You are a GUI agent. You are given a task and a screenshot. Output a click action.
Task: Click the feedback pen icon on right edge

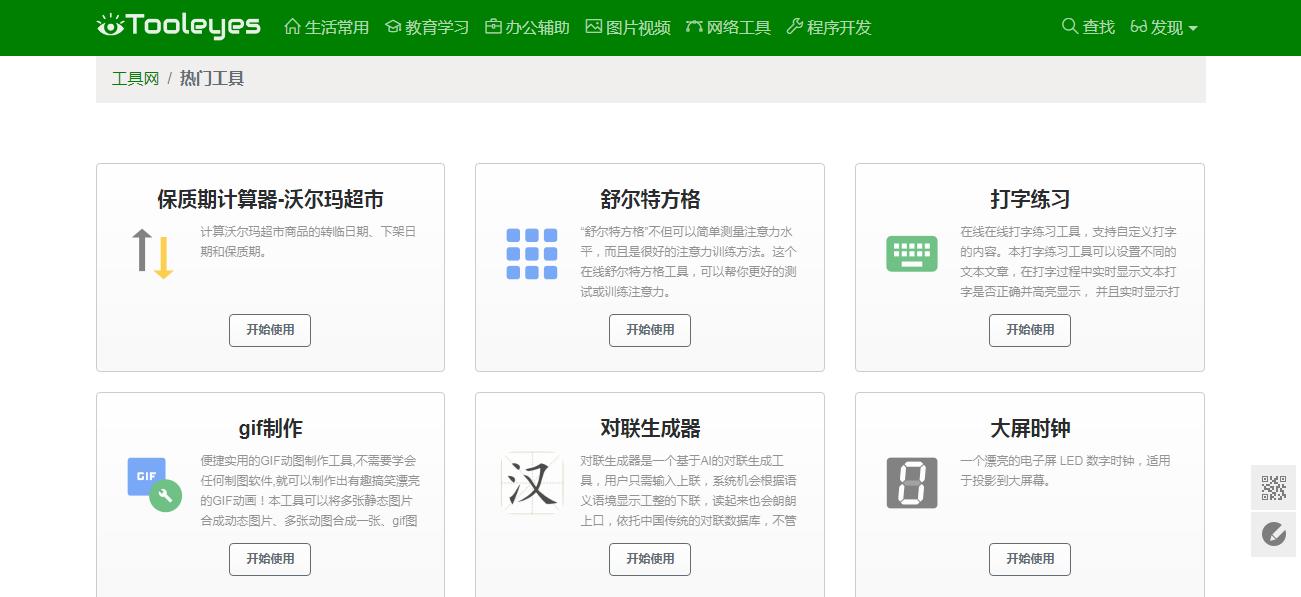tap(1272, 534)
